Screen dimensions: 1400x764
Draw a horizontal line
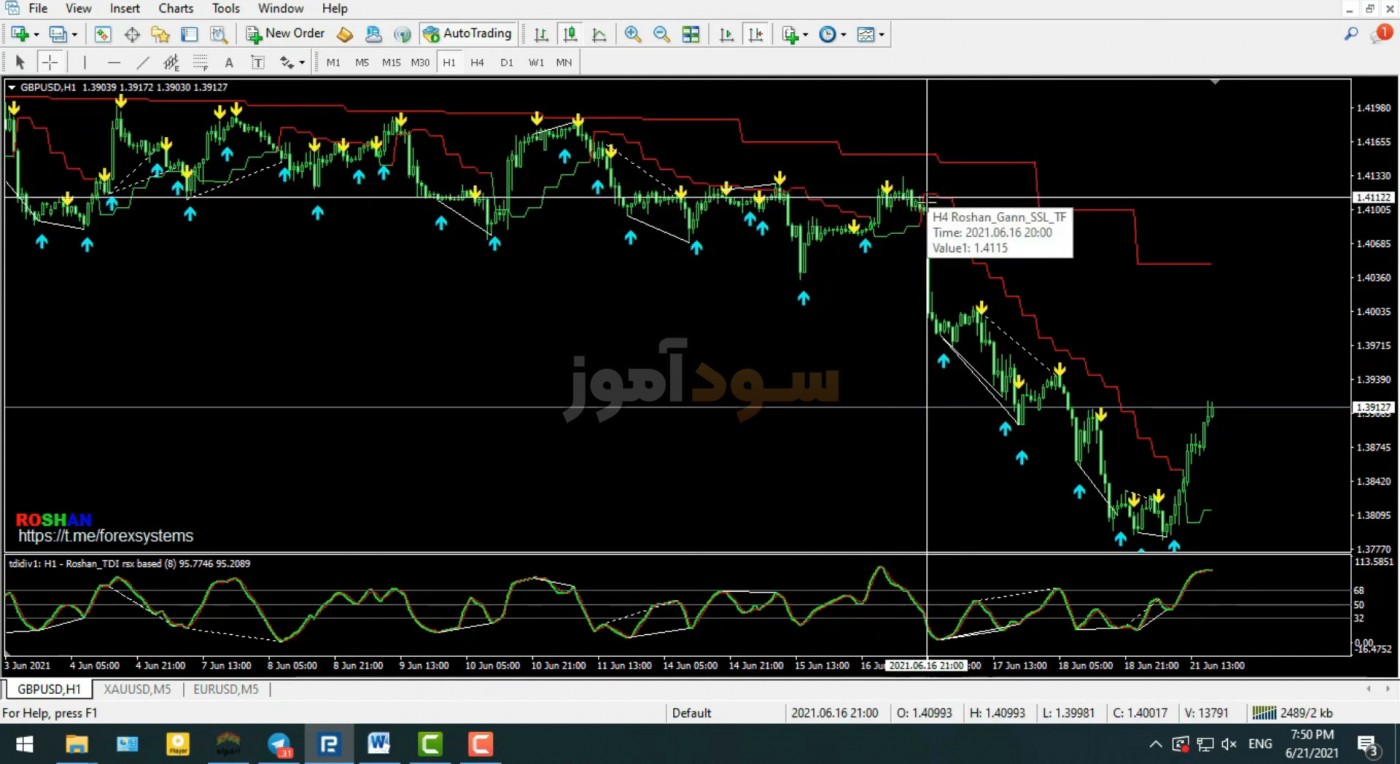point(114,62)
